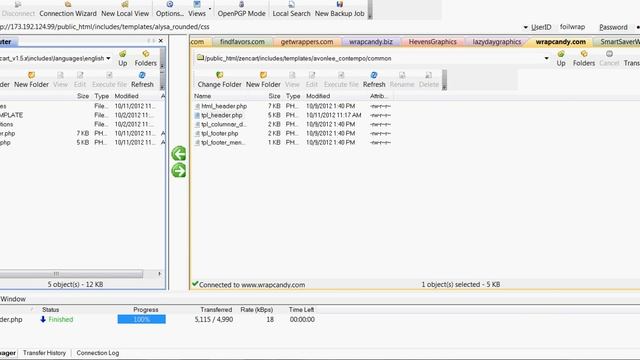This screenshot has width=640, height=360.
Task: Sort transfers by Rate (kBps) column
Action: tap(257, 310)
